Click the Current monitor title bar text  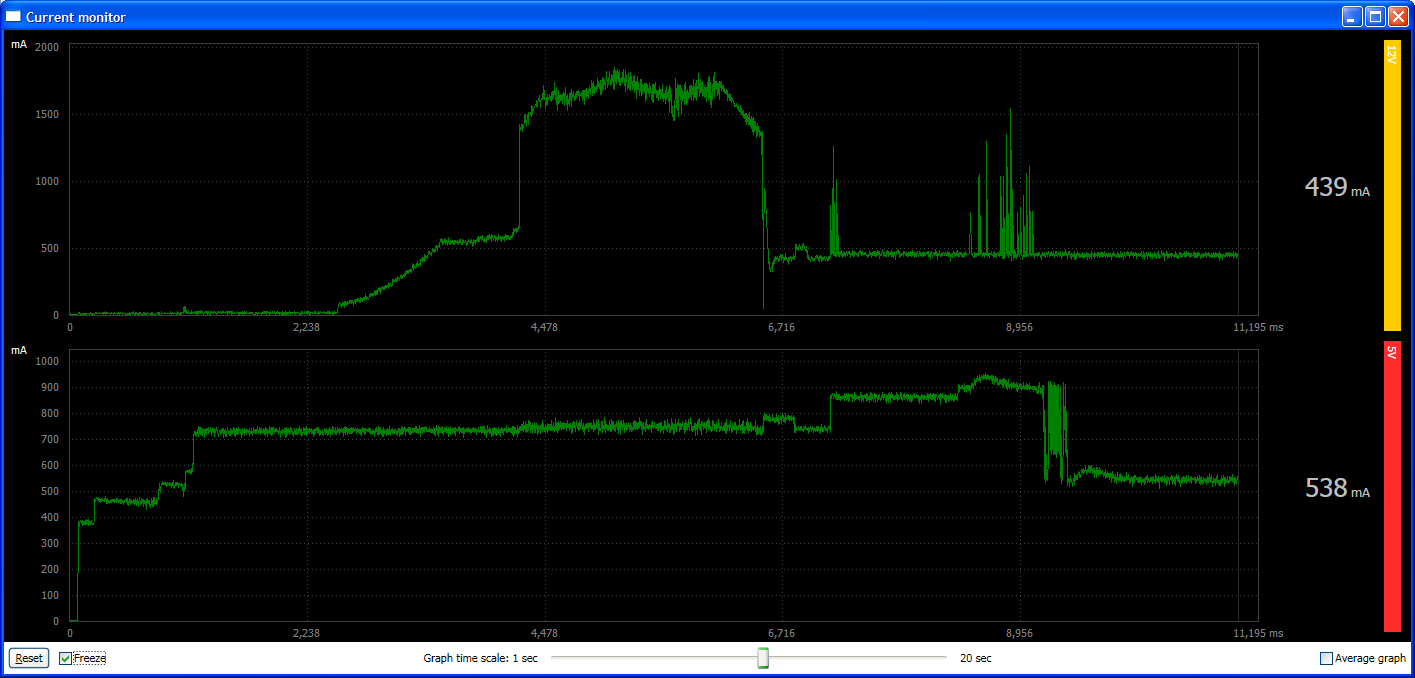point(76,17)
